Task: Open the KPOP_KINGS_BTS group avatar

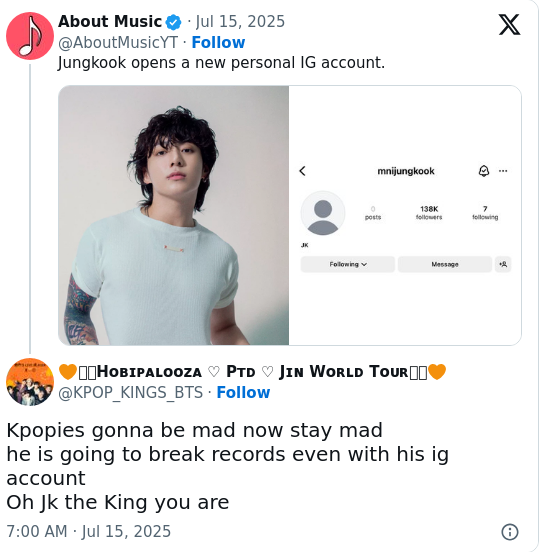Action: click(x=30, y=382)
